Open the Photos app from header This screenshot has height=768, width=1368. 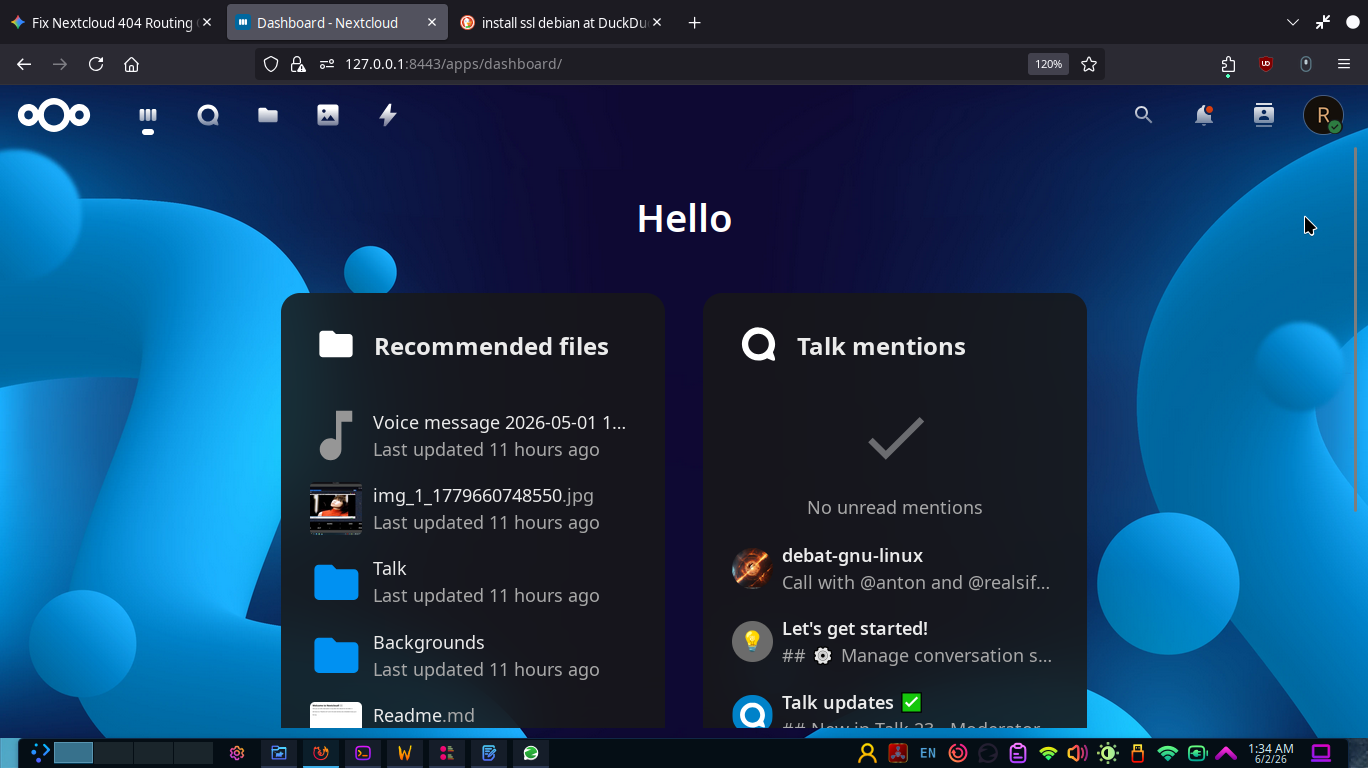pos(328,115)
